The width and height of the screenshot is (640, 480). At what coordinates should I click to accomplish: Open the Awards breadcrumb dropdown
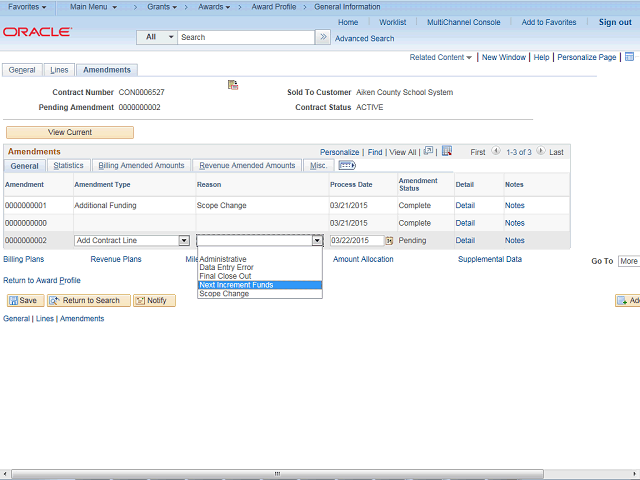[x=214, y=7]
